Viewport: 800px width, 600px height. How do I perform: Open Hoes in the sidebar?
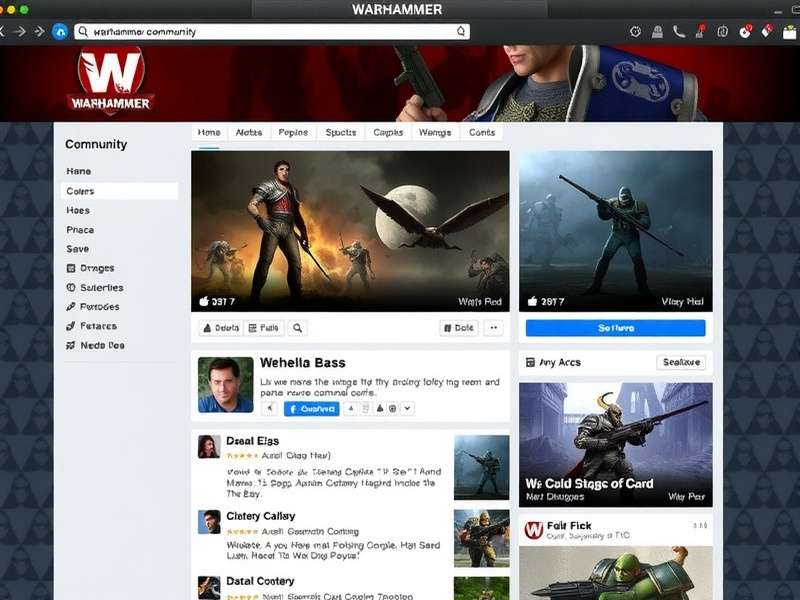[x=78, y=210]
